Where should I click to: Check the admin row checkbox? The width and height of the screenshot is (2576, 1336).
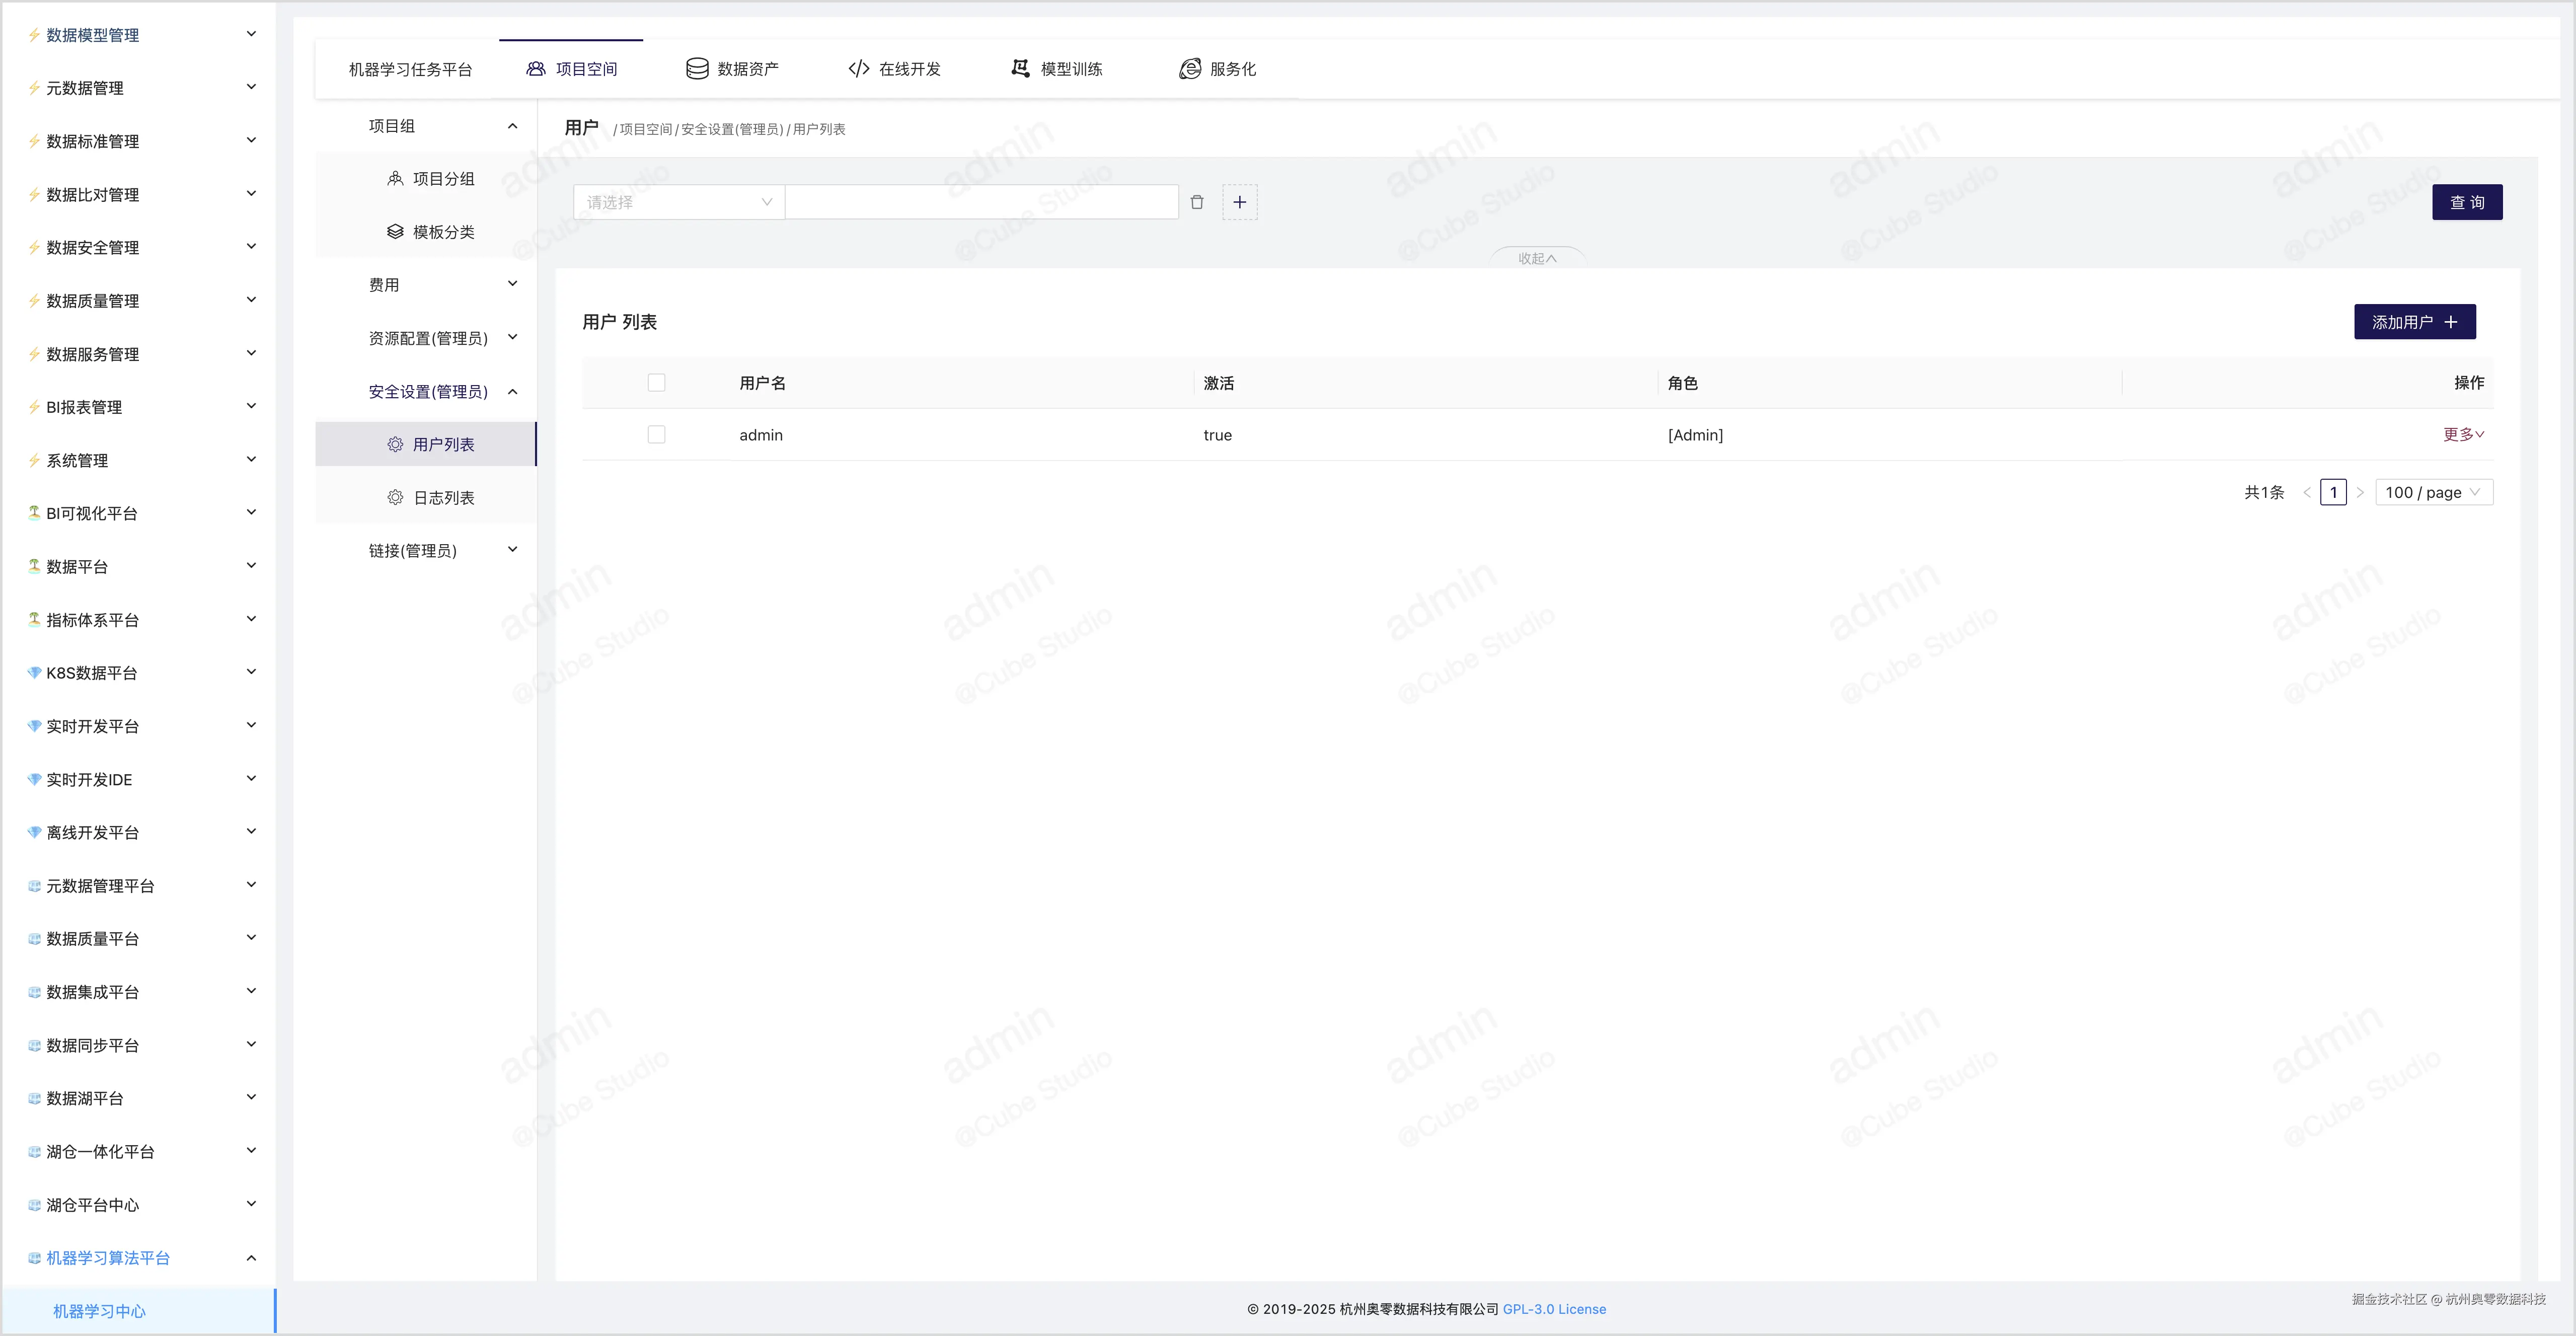[656, 435]
